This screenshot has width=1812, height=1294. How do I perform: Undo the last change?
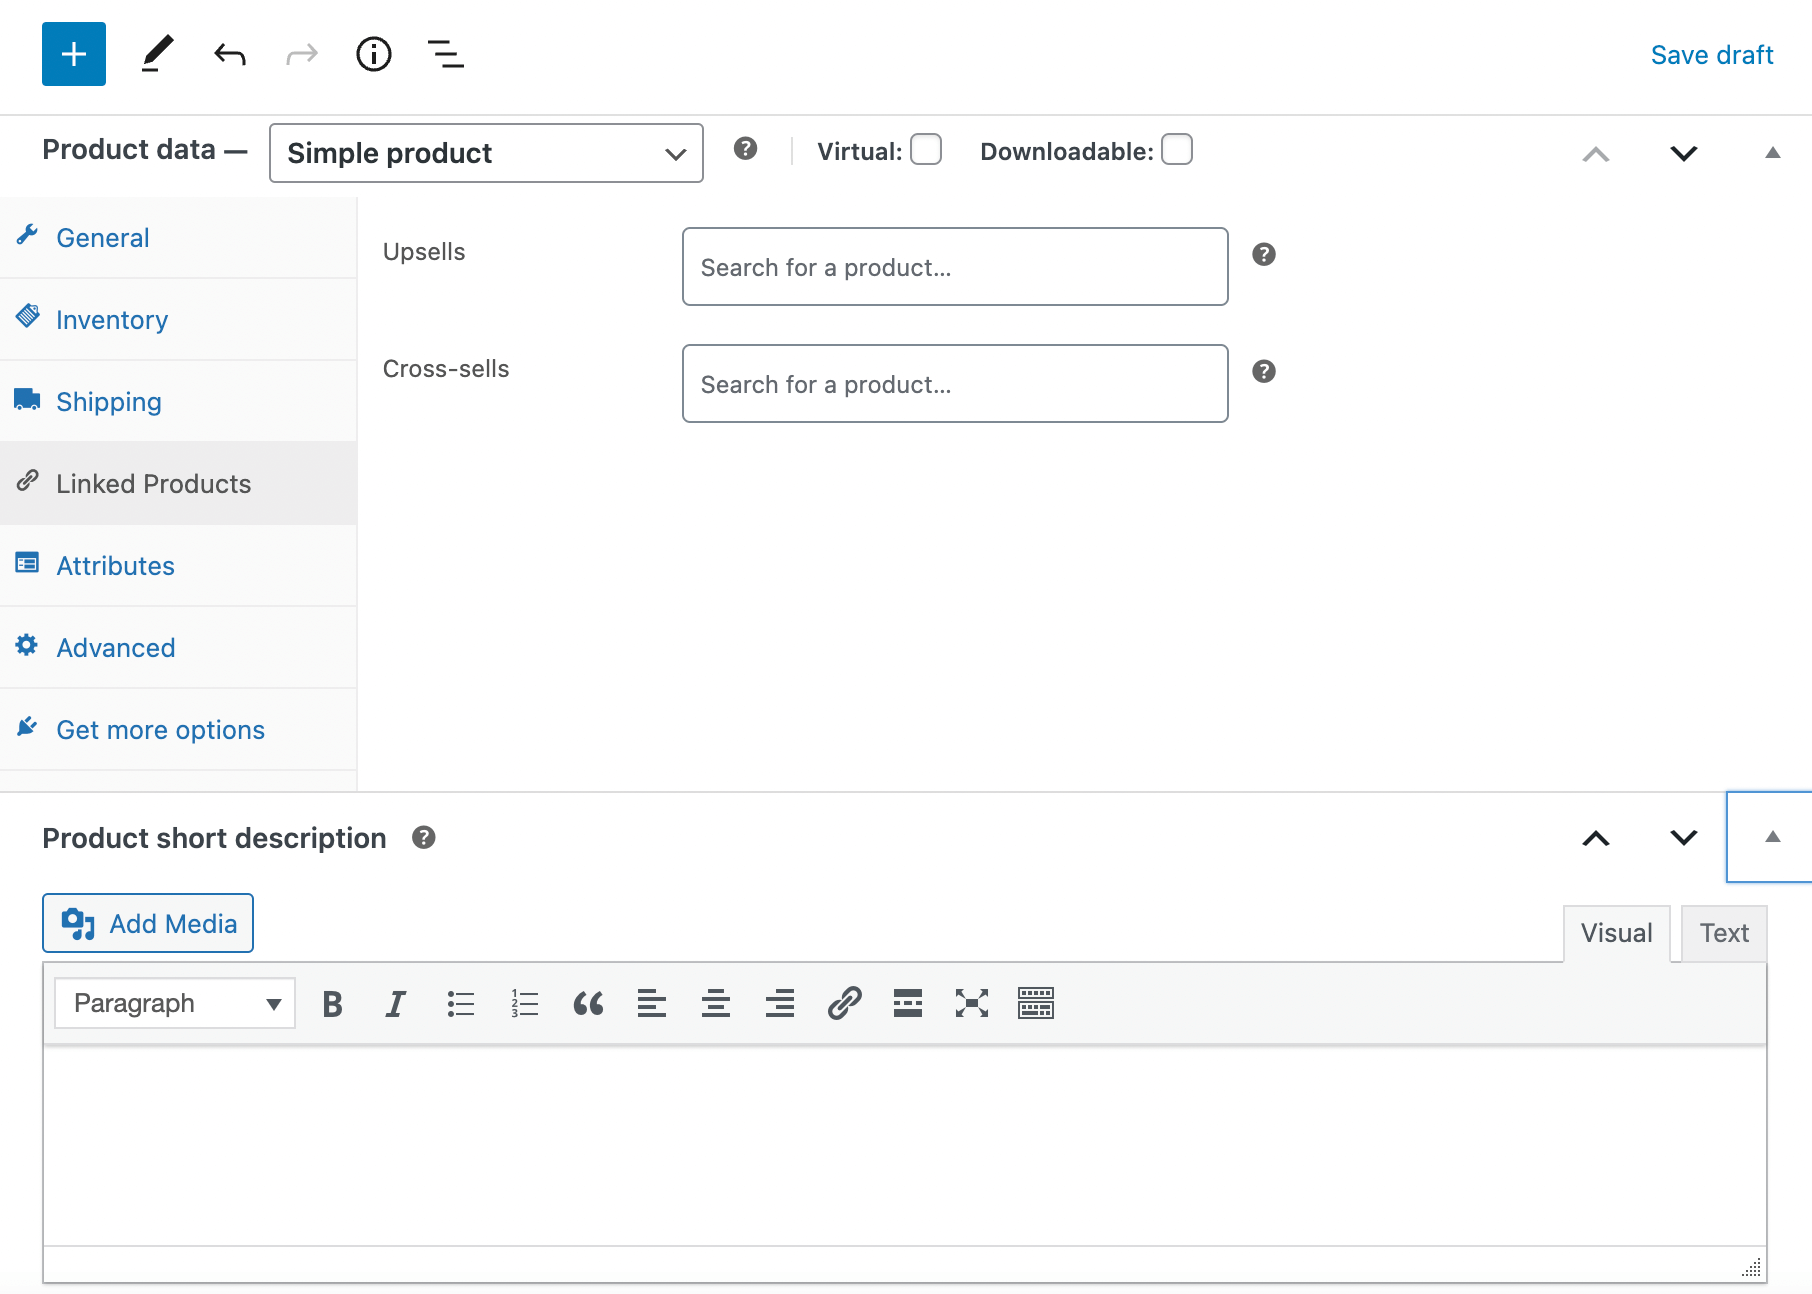(x=229, y=54)
